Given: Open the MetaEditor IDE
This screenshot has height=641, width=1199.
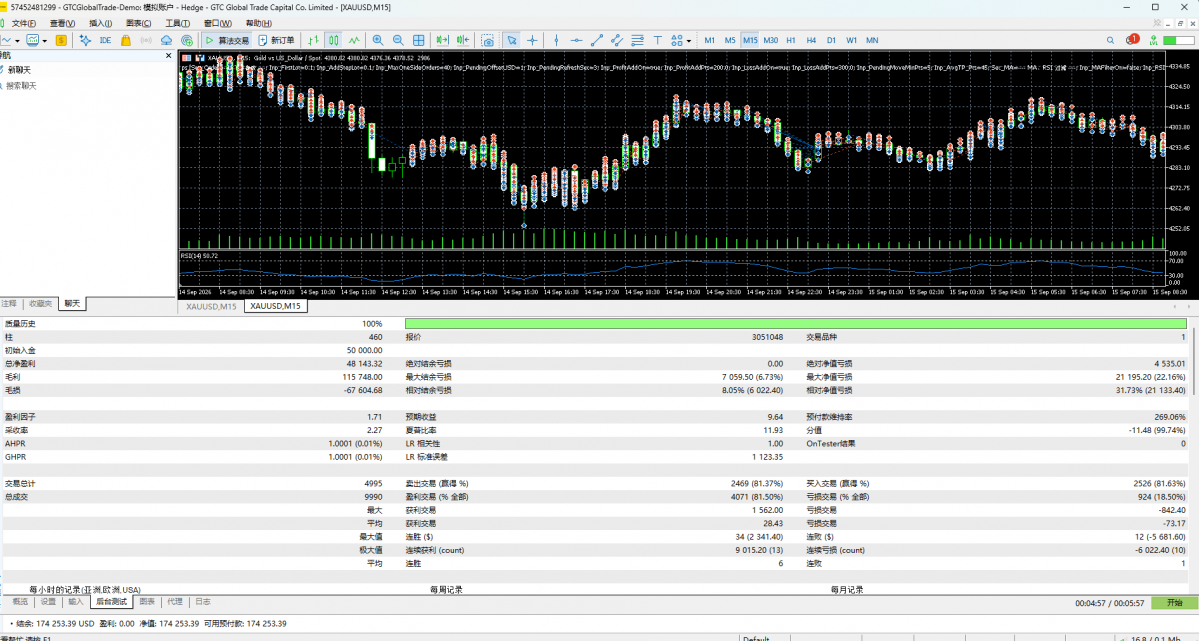Looking at the screenshot, I should (x=106, y=40).
